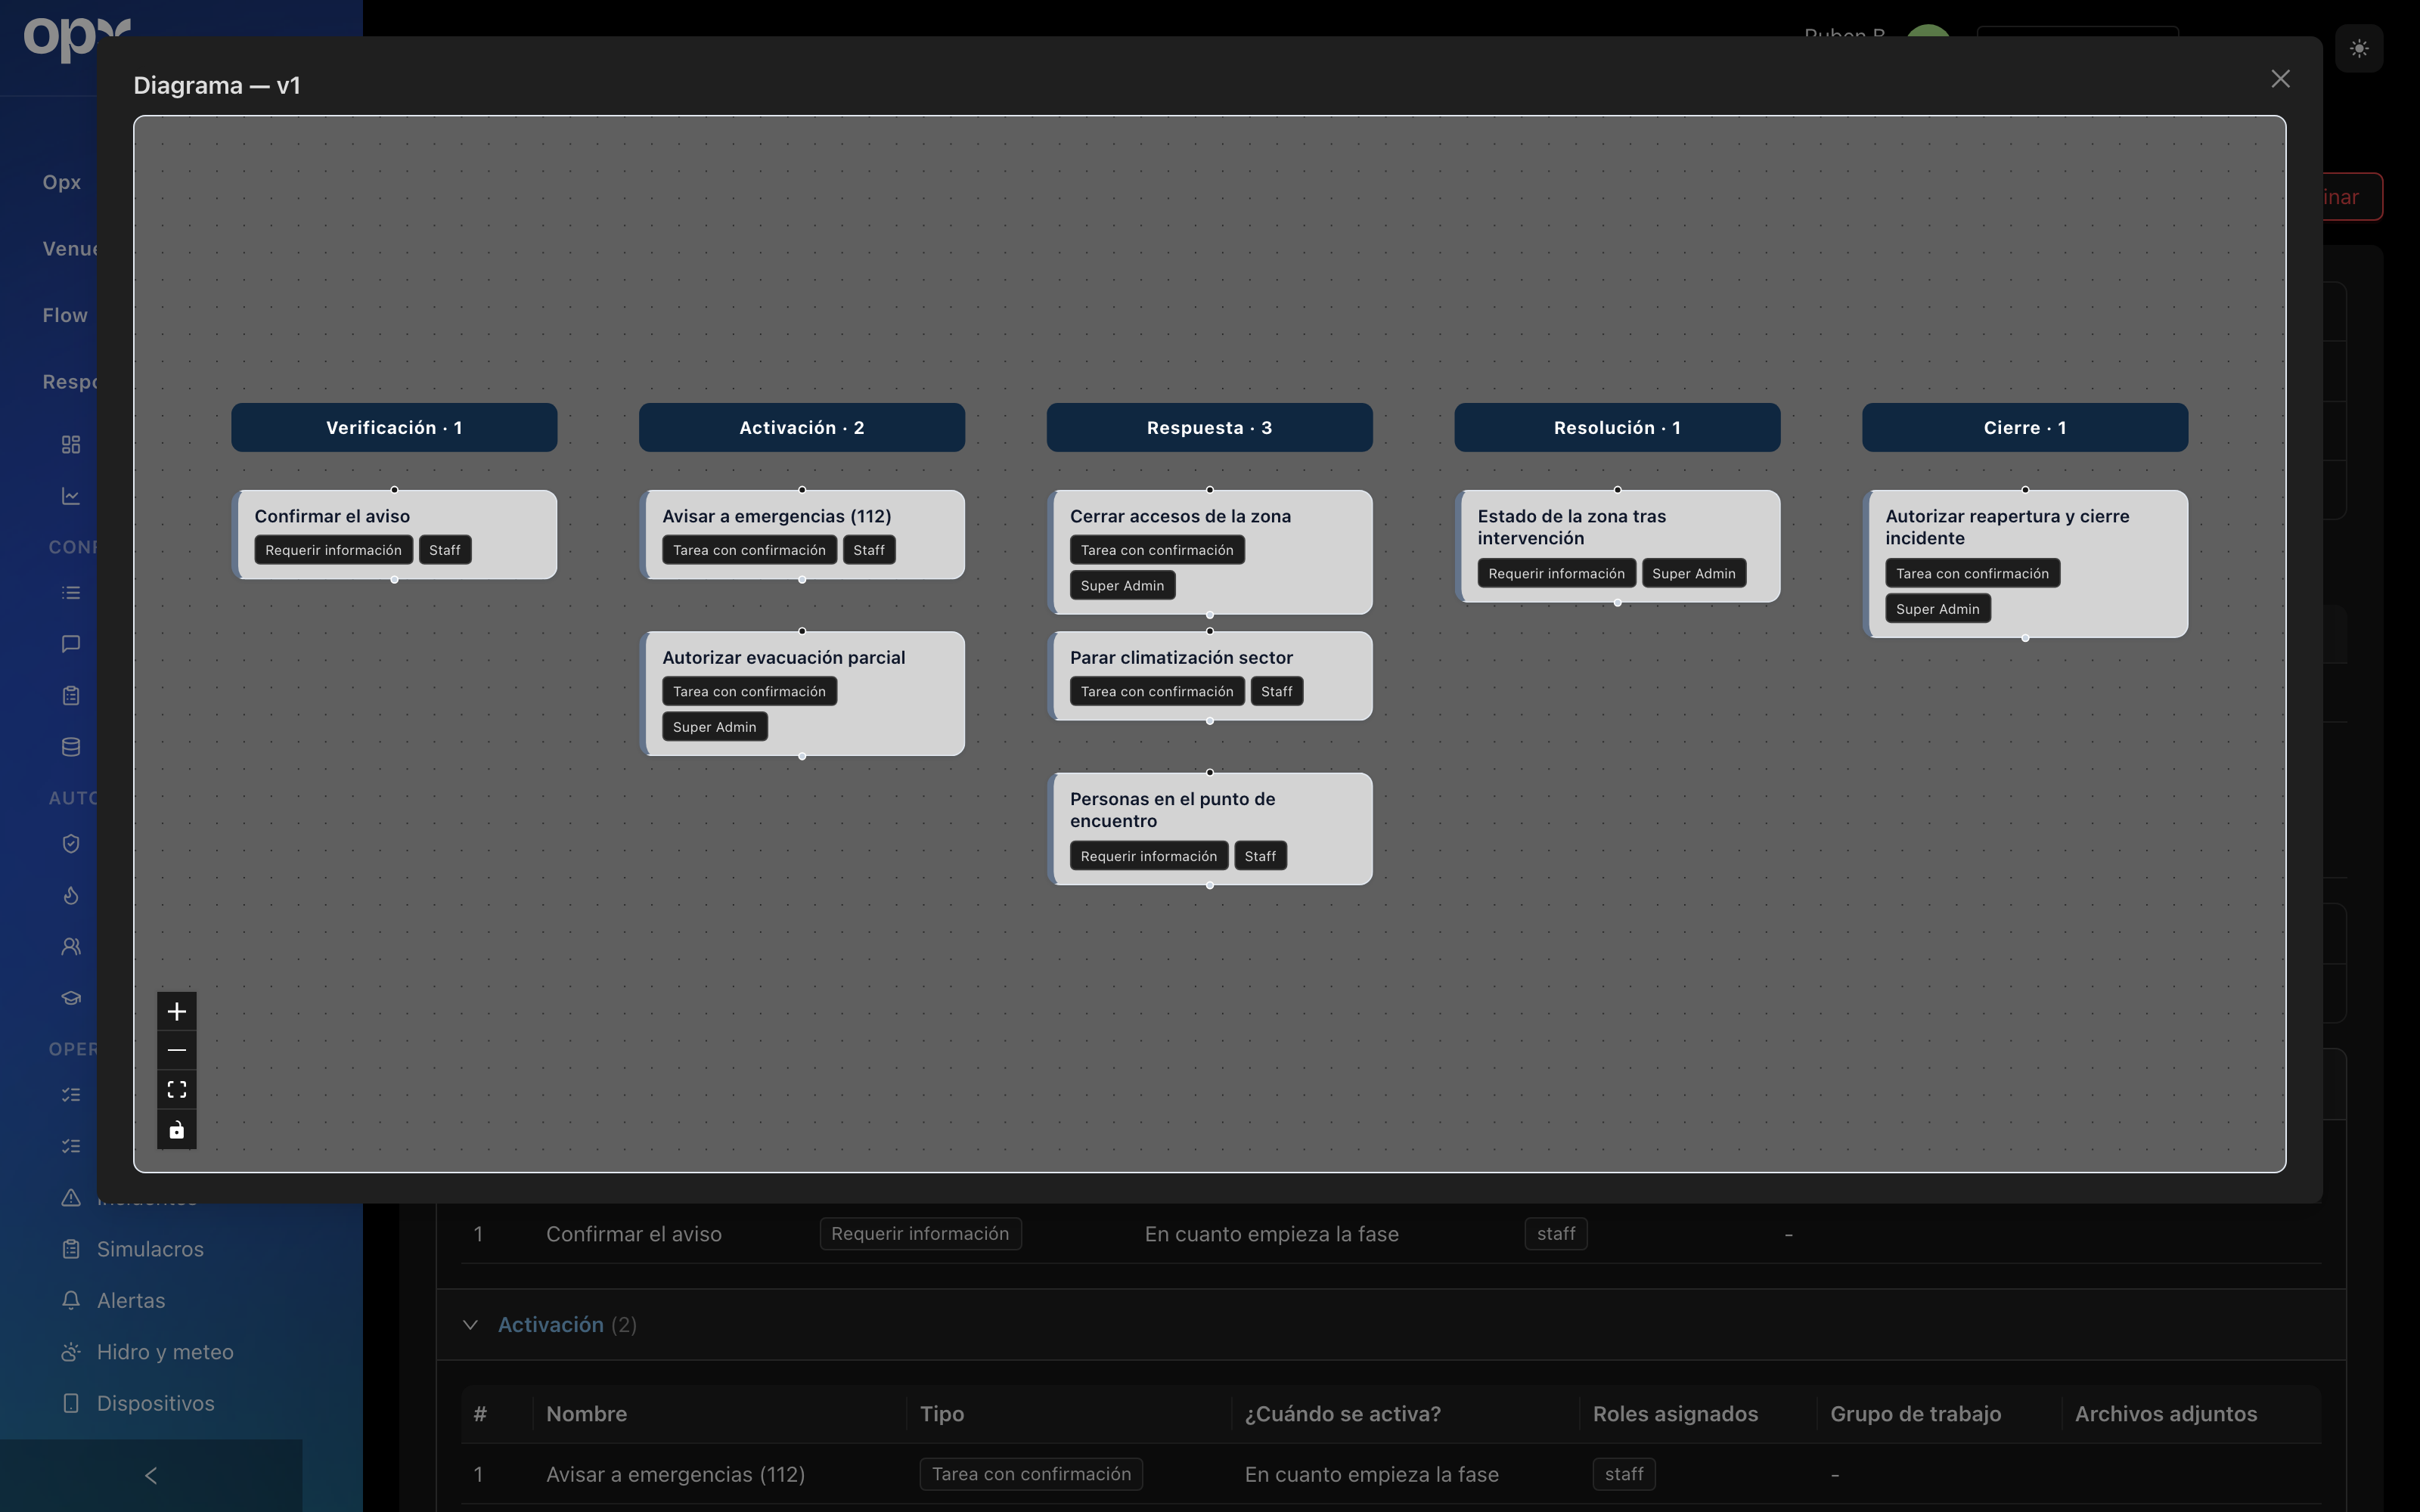The height and width of the screenshot is (1512, 2420).
Task: Open Alertas from the sidebar
Action: point(131,1300)
